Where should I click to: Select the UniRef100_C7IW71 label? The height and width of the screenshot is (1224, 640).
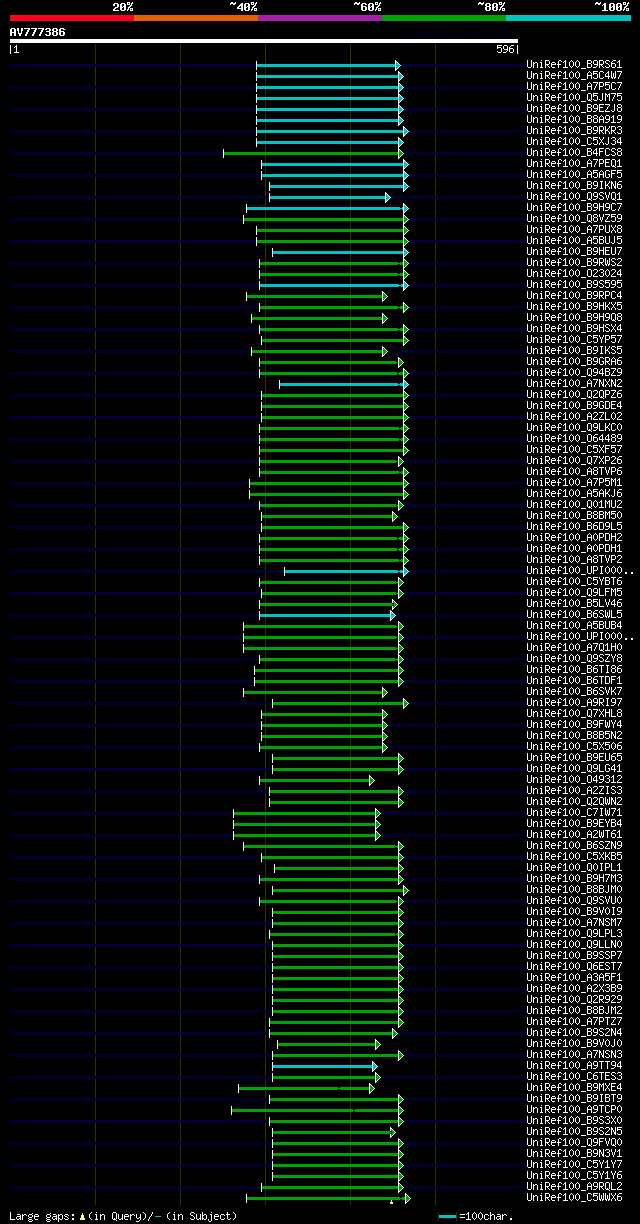tap(574, 812)
